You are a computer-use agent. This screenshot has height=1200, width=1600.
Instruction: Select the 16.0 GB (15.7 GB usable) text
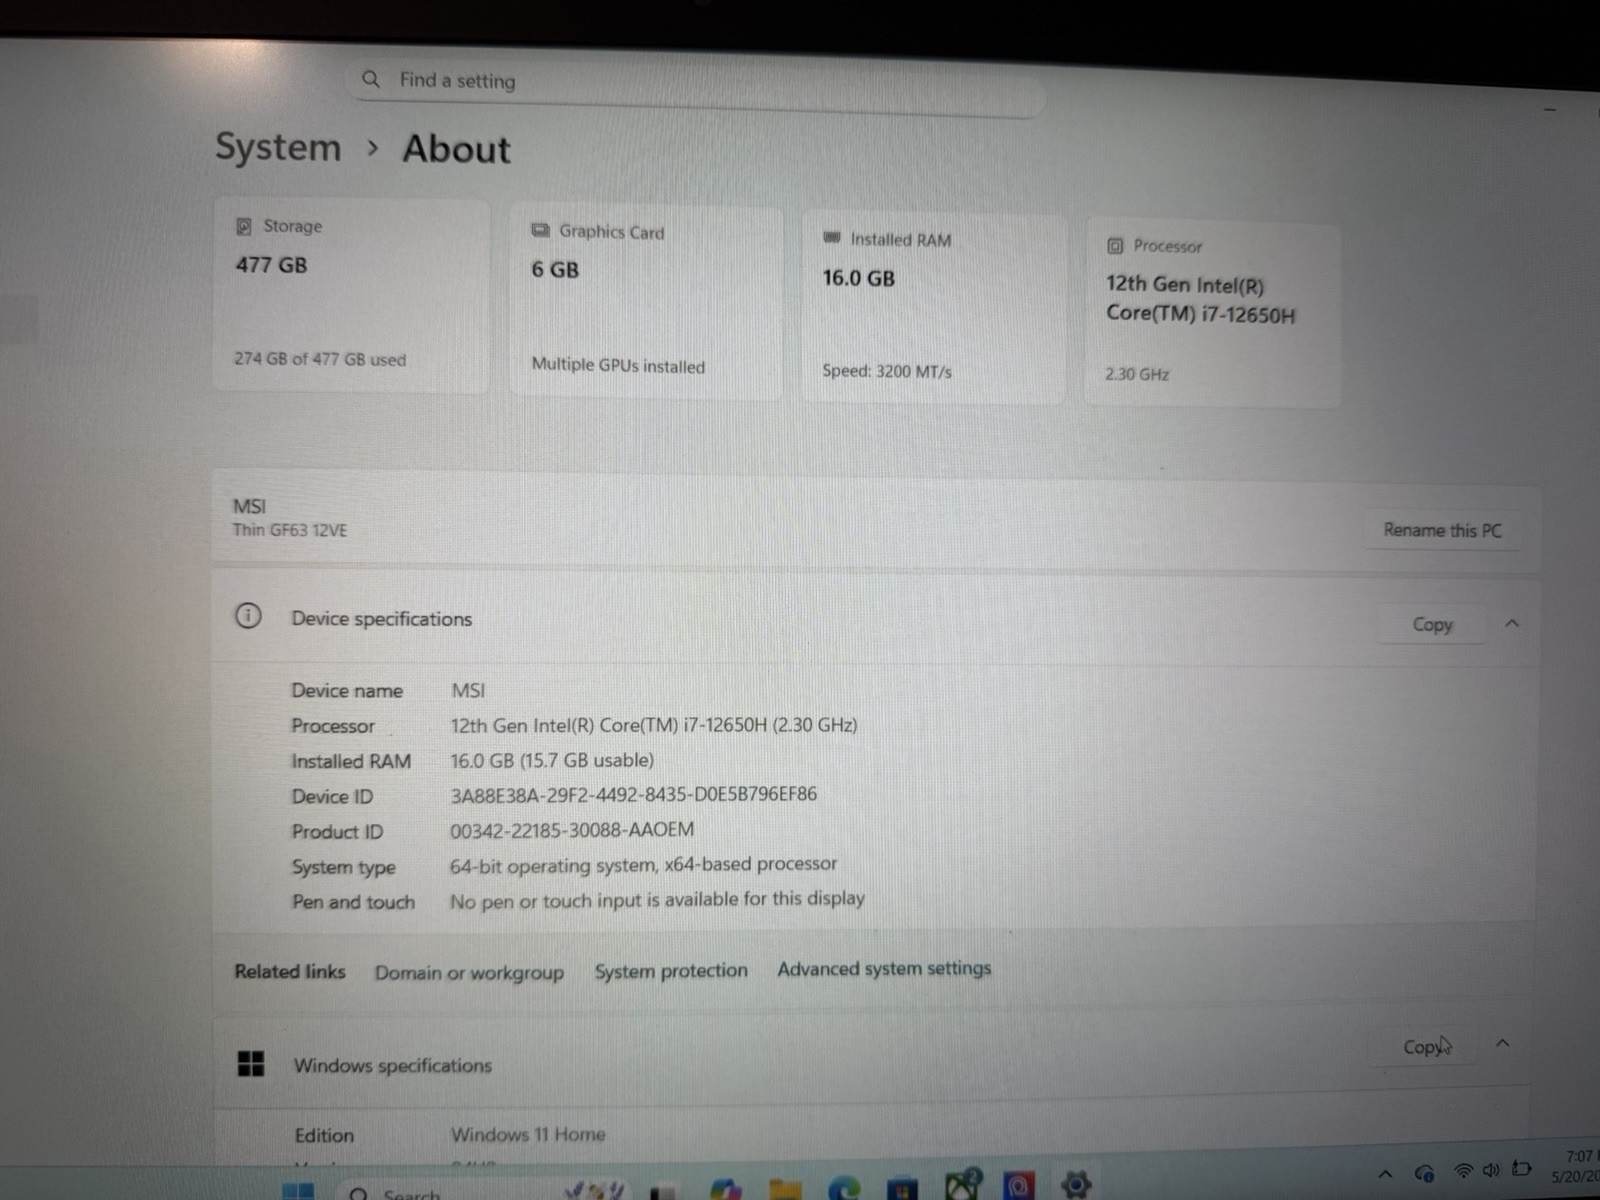[x=552, y=760]
